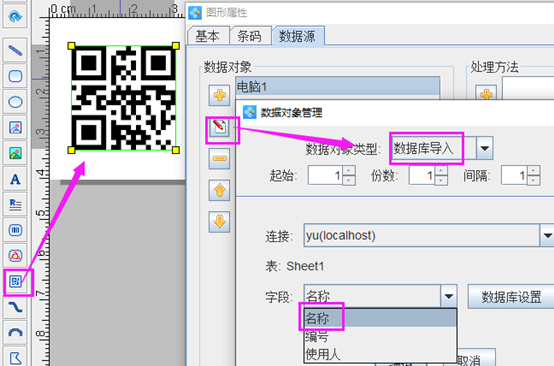The image size is (554, 366).
Task: Remove data object with minus button
Action: pos(219,159)
